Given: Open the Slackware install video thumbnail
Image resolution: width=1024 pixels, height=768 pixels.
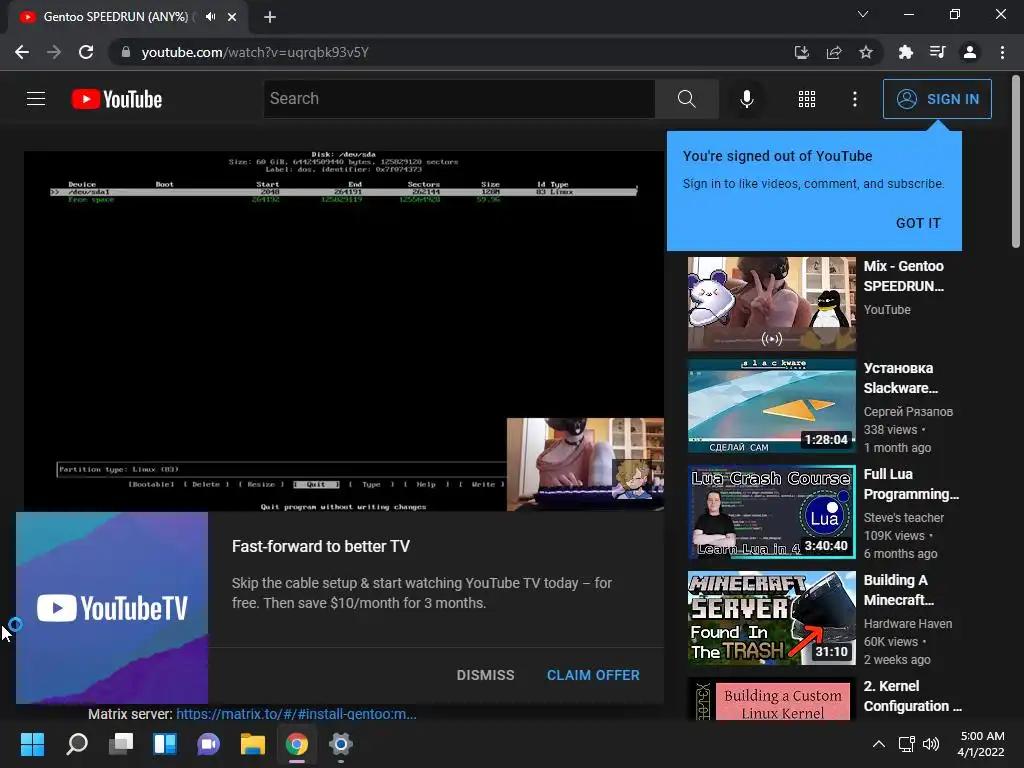Looking at the screenshot, I should (771, 406).
